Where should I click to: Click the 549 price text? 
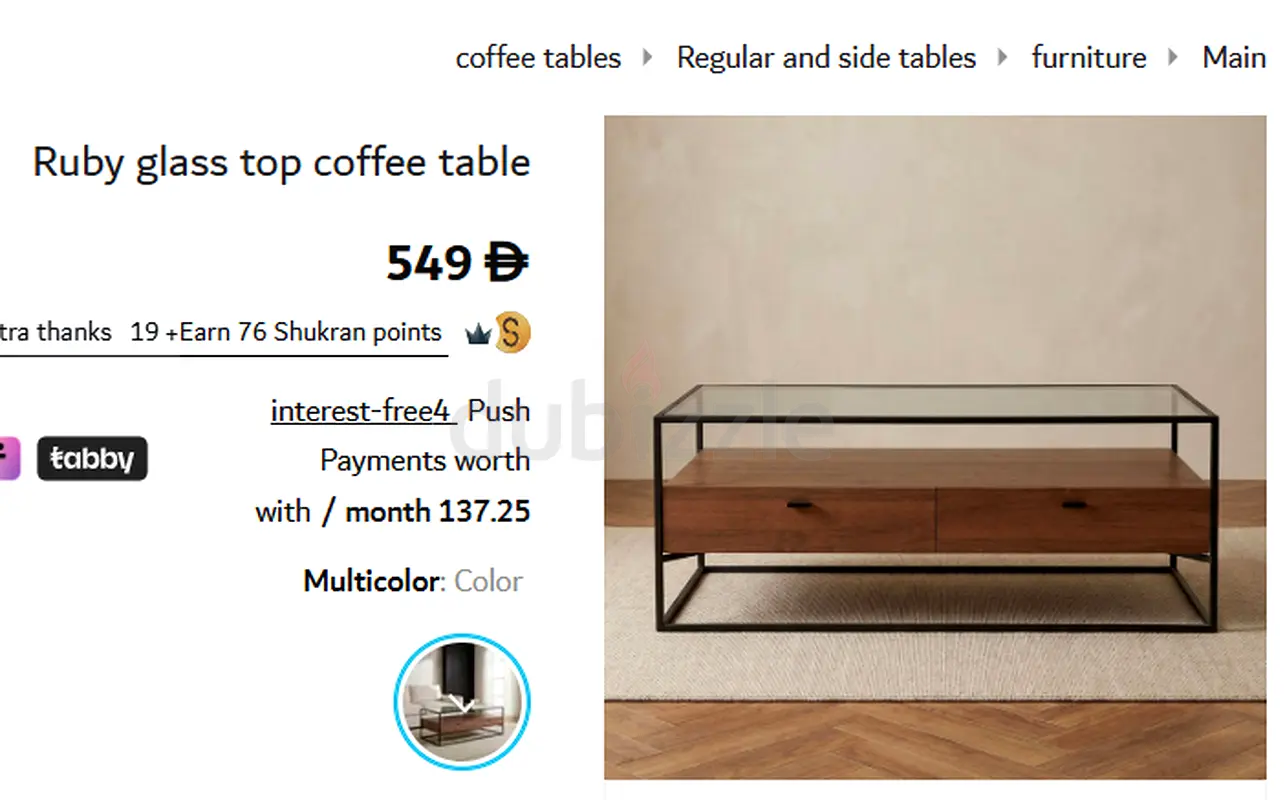point(429,263)
